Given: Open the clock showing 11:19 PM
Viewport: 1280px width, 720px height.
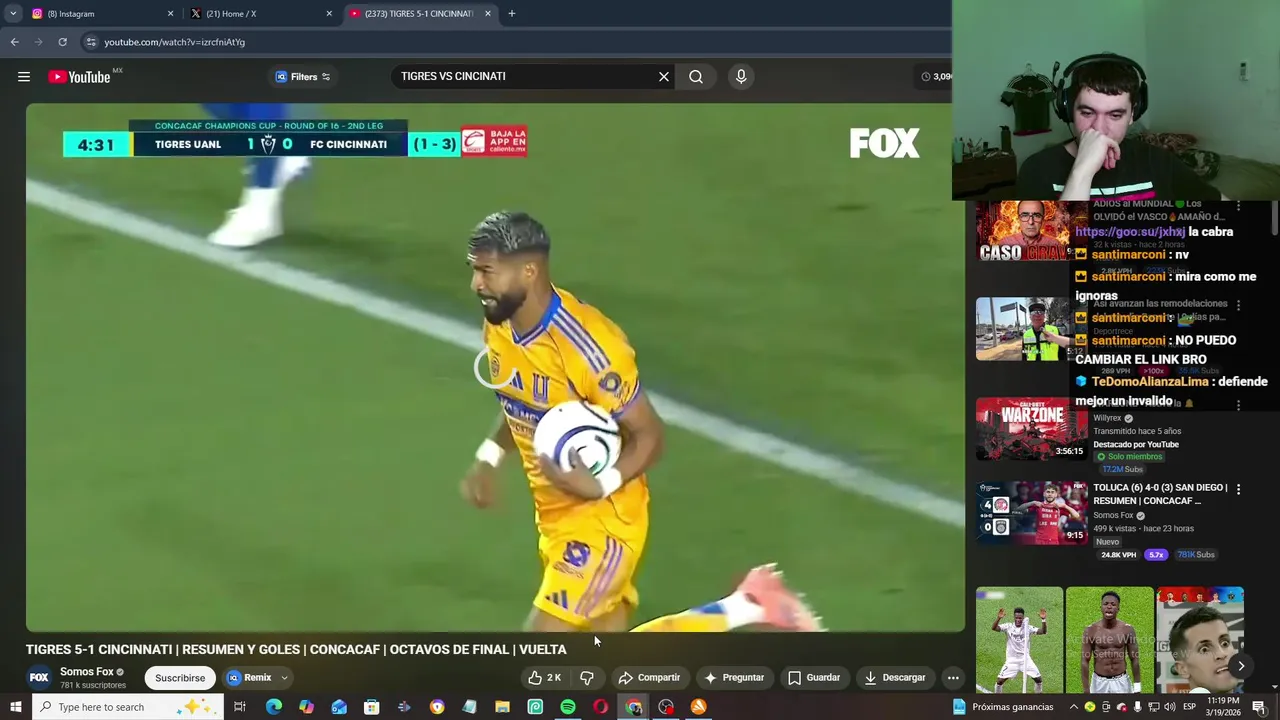Looking at the screenshot, I should (x=1223, y=707).
